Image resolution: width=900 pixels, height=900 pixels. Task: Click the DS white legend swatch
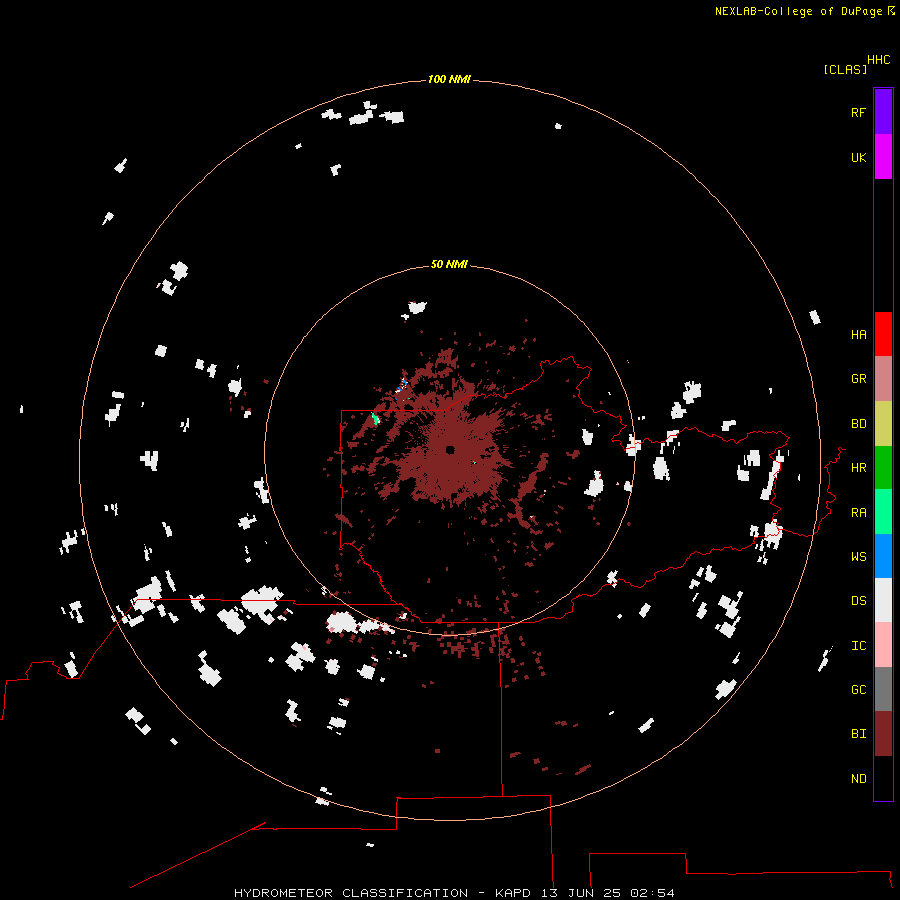point(883,600)
